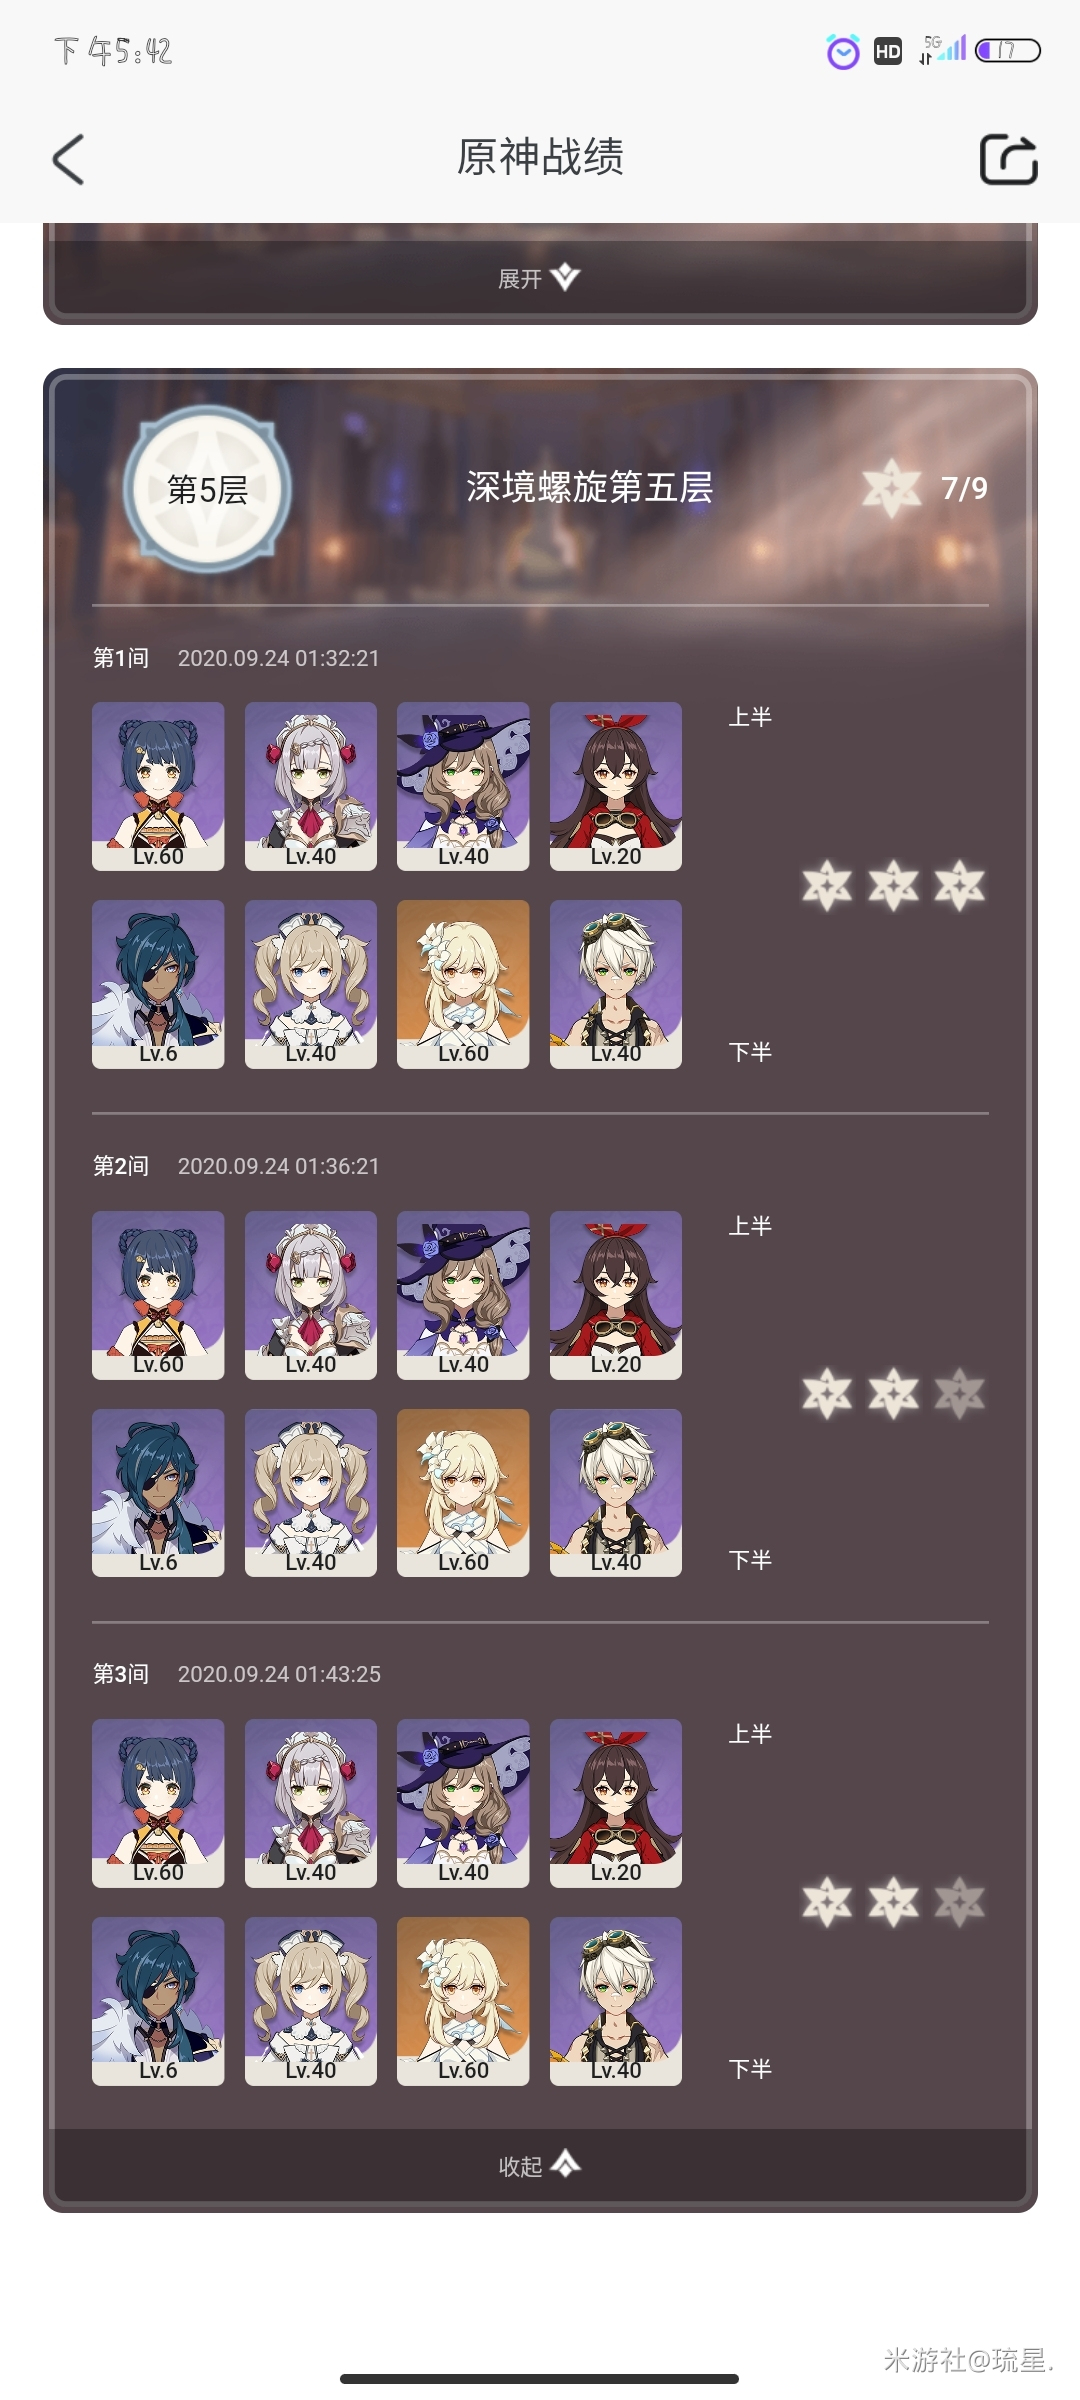1080x2400 pixels.
Task: Select Bennett Lv.40 portrait in chamber 1
Action: pos(616,984)
